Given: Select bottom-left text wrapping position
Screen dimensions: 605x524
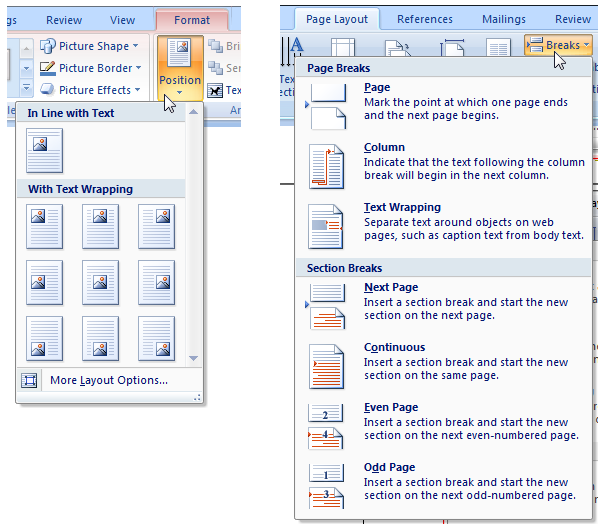Looking at the screenshot, I should coord(44,339).
